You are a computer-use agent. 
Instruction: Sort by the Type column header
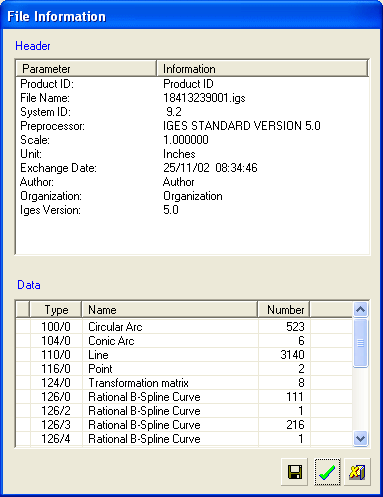pyautogui.click(x=56, y=310)
